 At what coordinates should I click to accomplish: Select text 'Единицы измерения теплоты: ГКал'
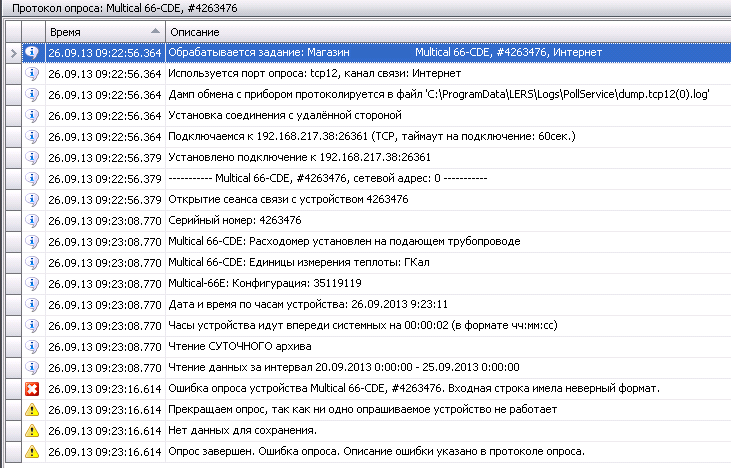339,262
